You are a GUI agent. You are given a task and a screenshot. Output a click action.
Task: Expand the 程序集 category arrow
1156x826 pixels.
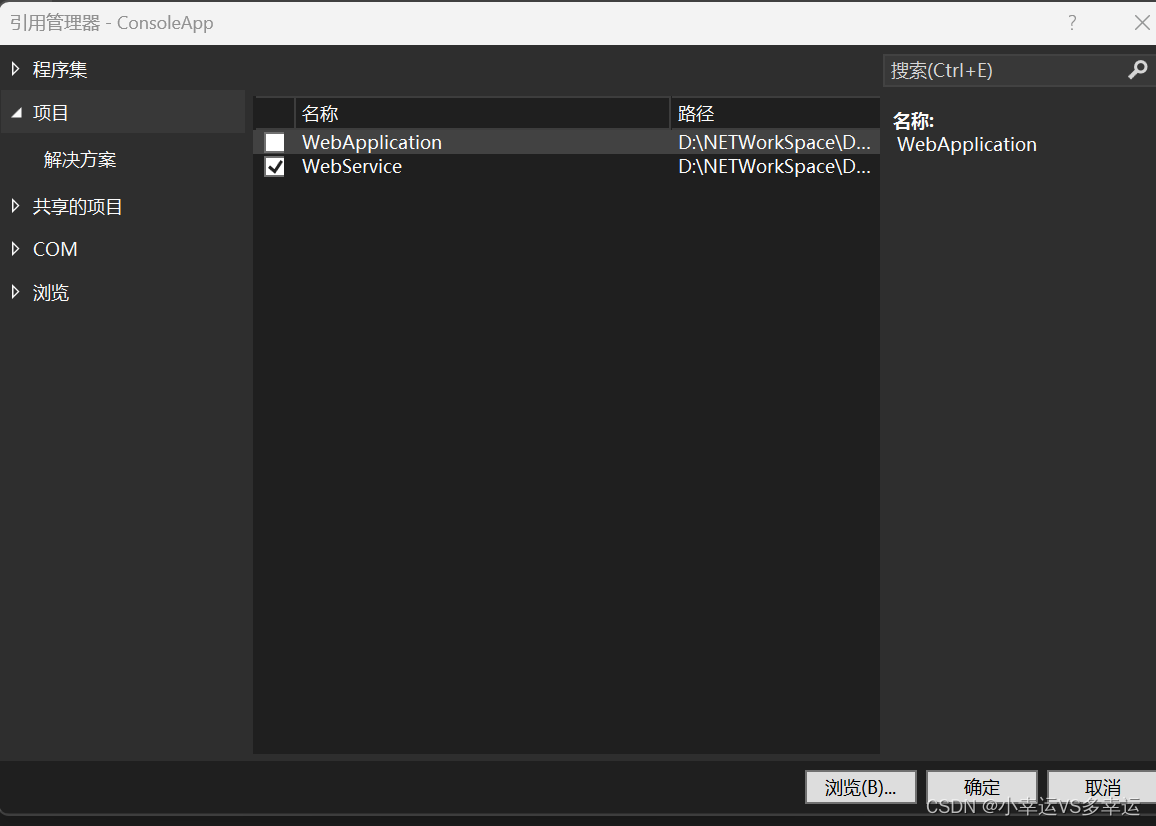click(15, 69)
